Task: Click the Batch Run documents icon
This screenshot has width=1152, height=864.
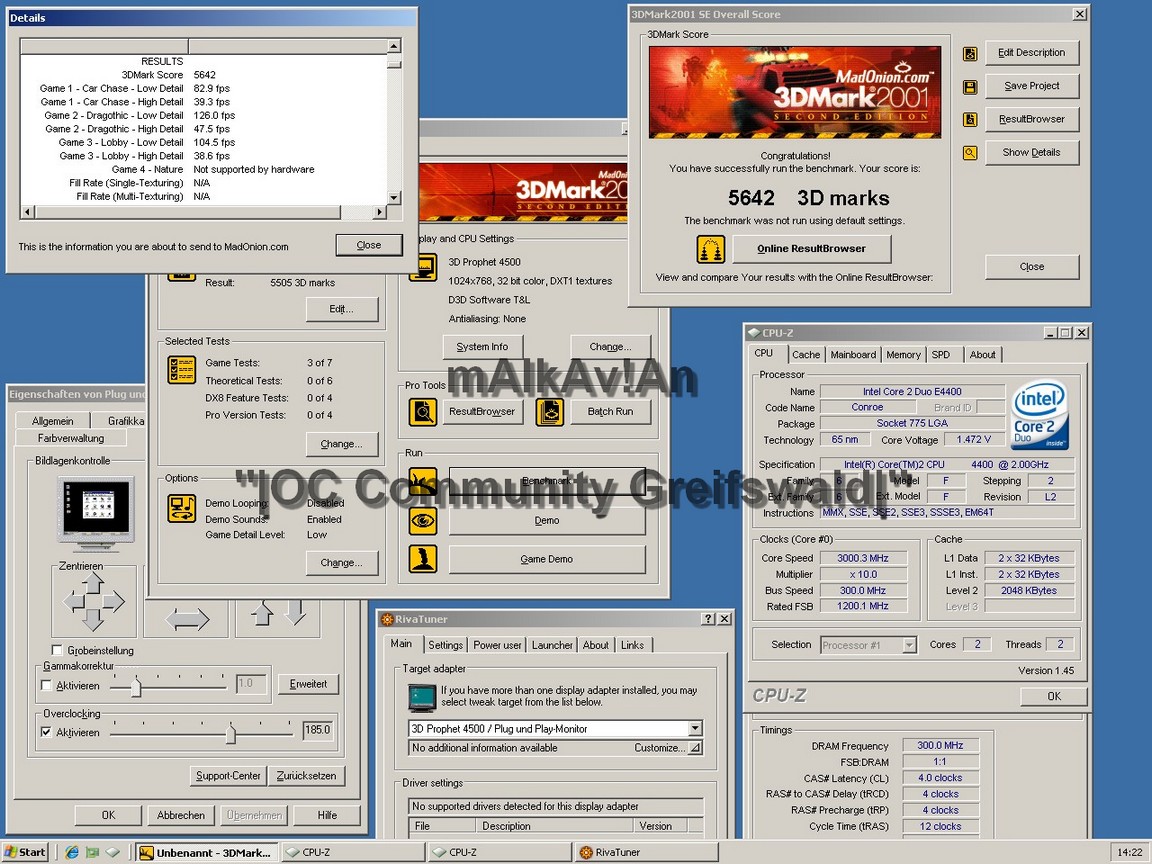Action: 550,412
